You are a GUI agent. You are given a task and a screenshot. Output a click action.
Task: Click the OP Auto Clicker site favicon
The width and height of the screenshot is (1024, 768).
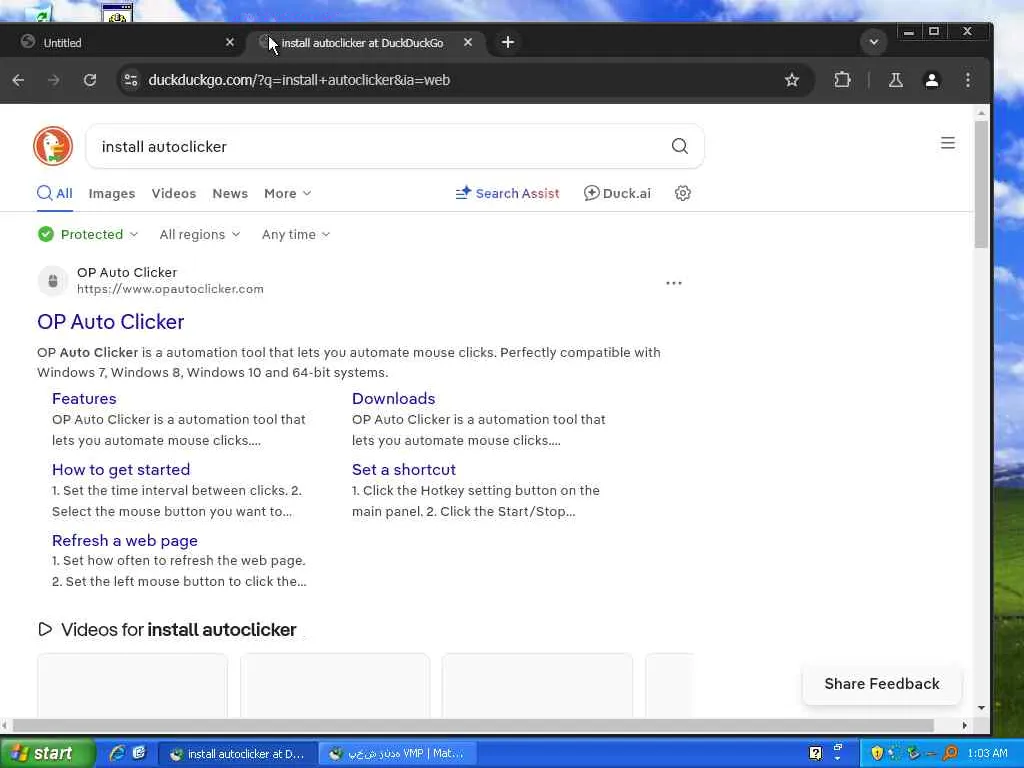coord(53,281)
